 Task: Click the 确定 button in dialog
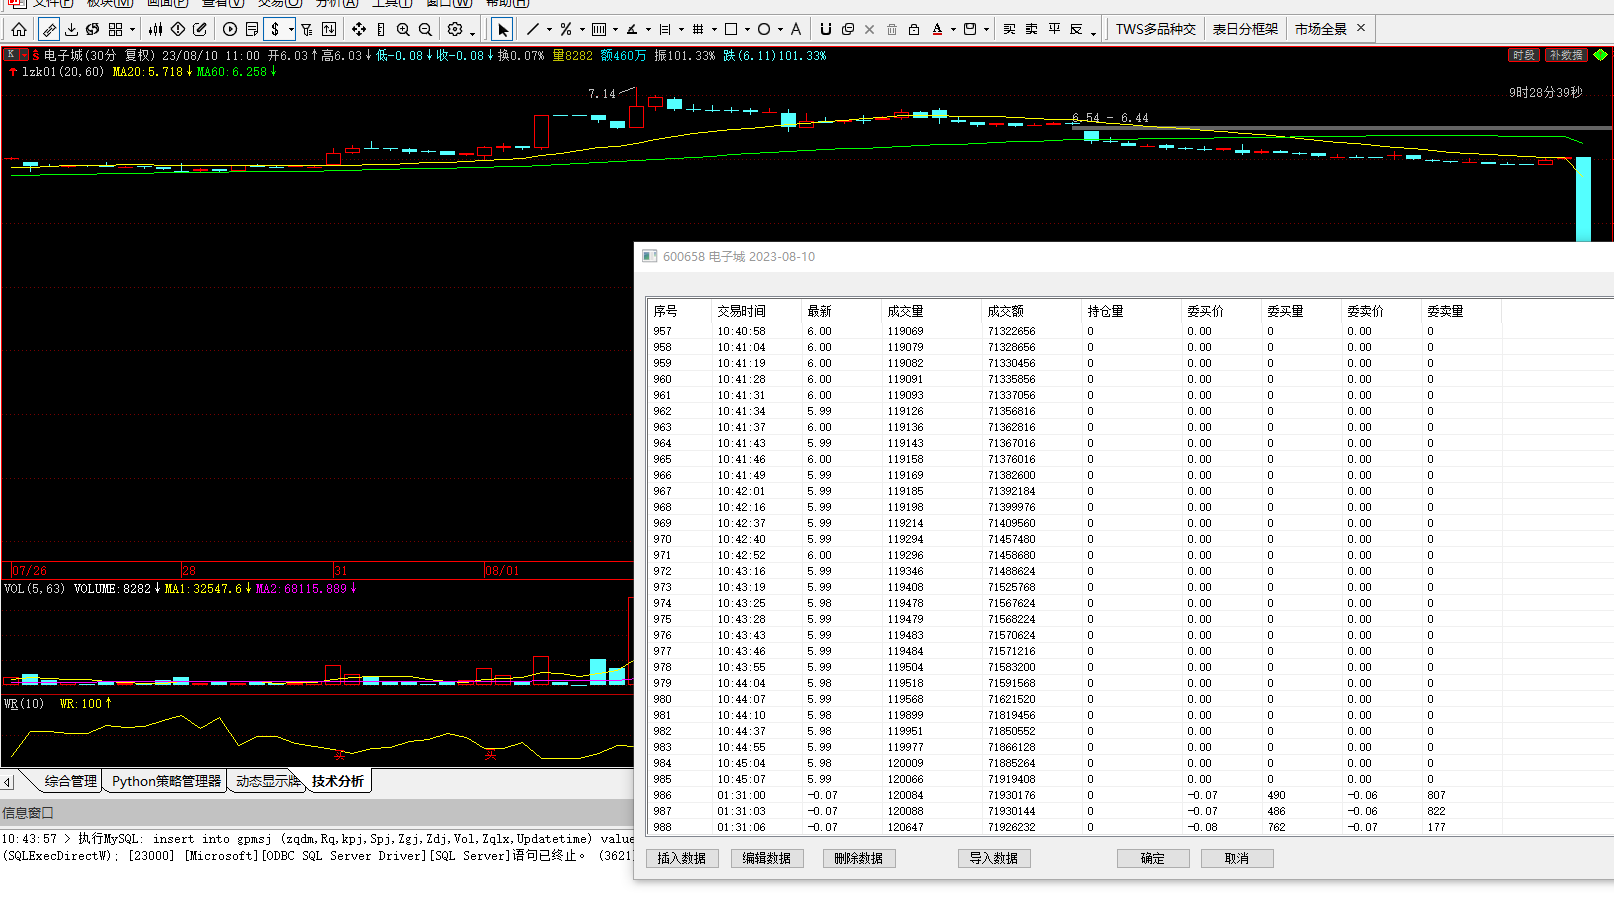point(1152,858)
